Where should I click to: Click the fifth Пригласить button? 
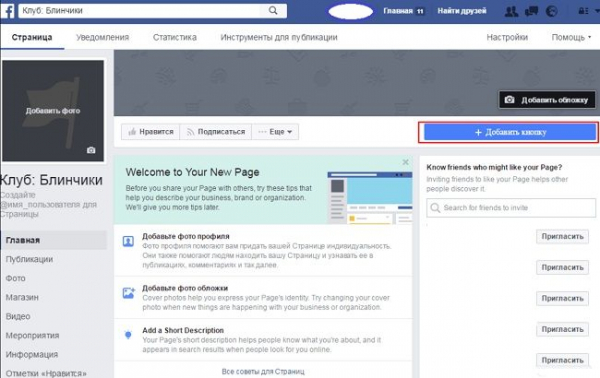562,360
